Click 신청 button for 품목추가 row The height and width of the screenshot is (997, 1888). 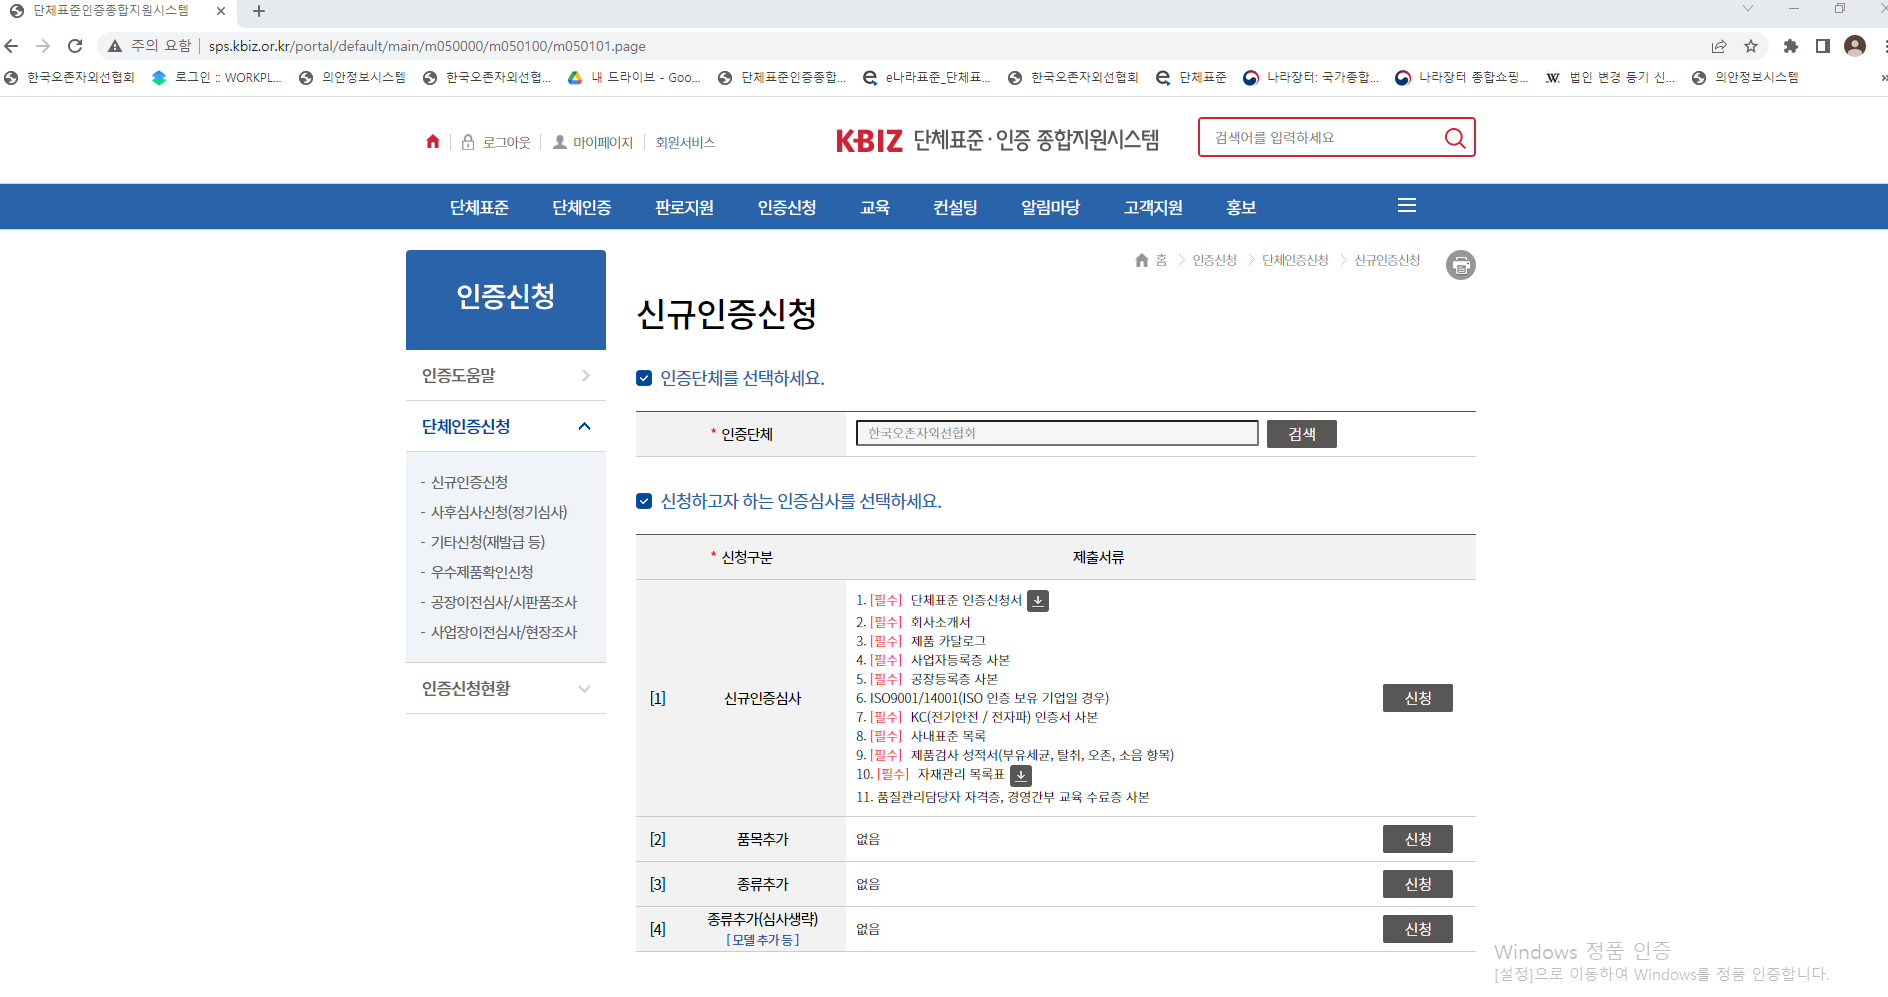click(1417, 839)
